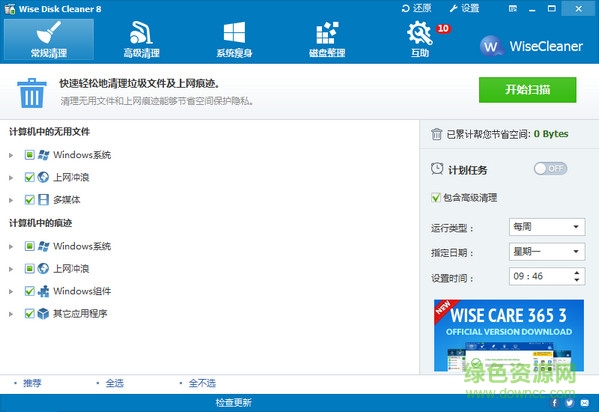Viewport: 599px width, 412px height.
Task: Click the green 开始扫描 button
Action: point(528,90)
